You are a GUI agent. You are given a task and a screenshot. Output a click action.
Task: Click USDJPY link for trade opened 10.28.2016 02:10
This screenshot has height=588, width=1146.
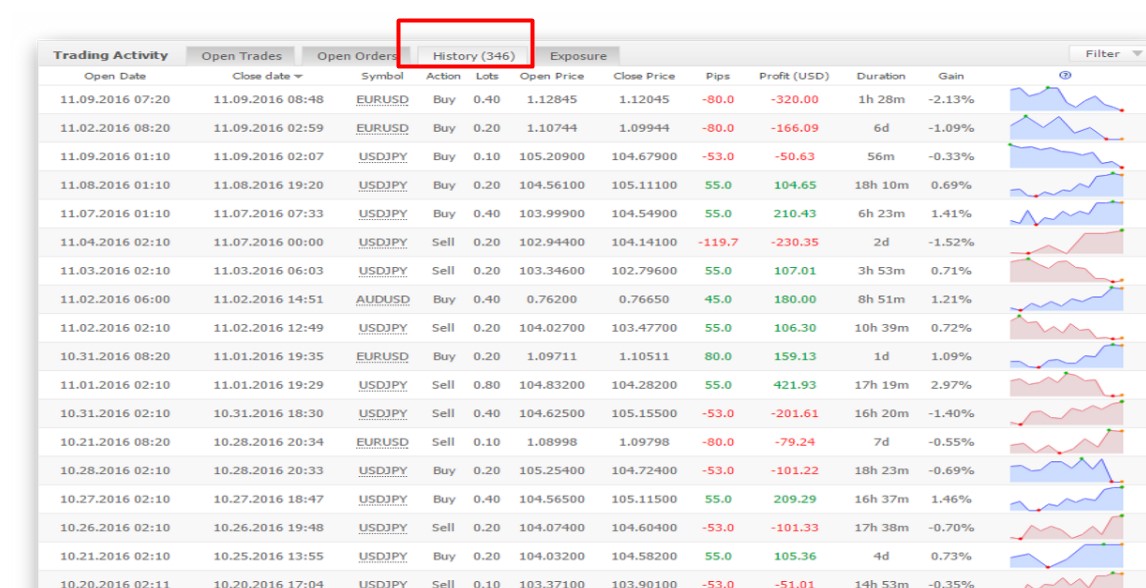383,470
